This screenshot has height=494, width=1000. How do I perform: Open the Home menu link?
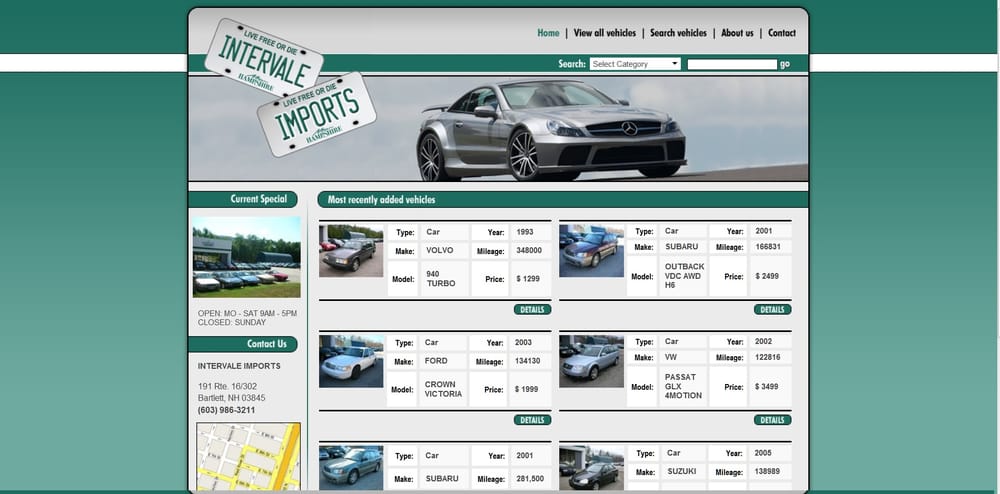click(548, 33)
